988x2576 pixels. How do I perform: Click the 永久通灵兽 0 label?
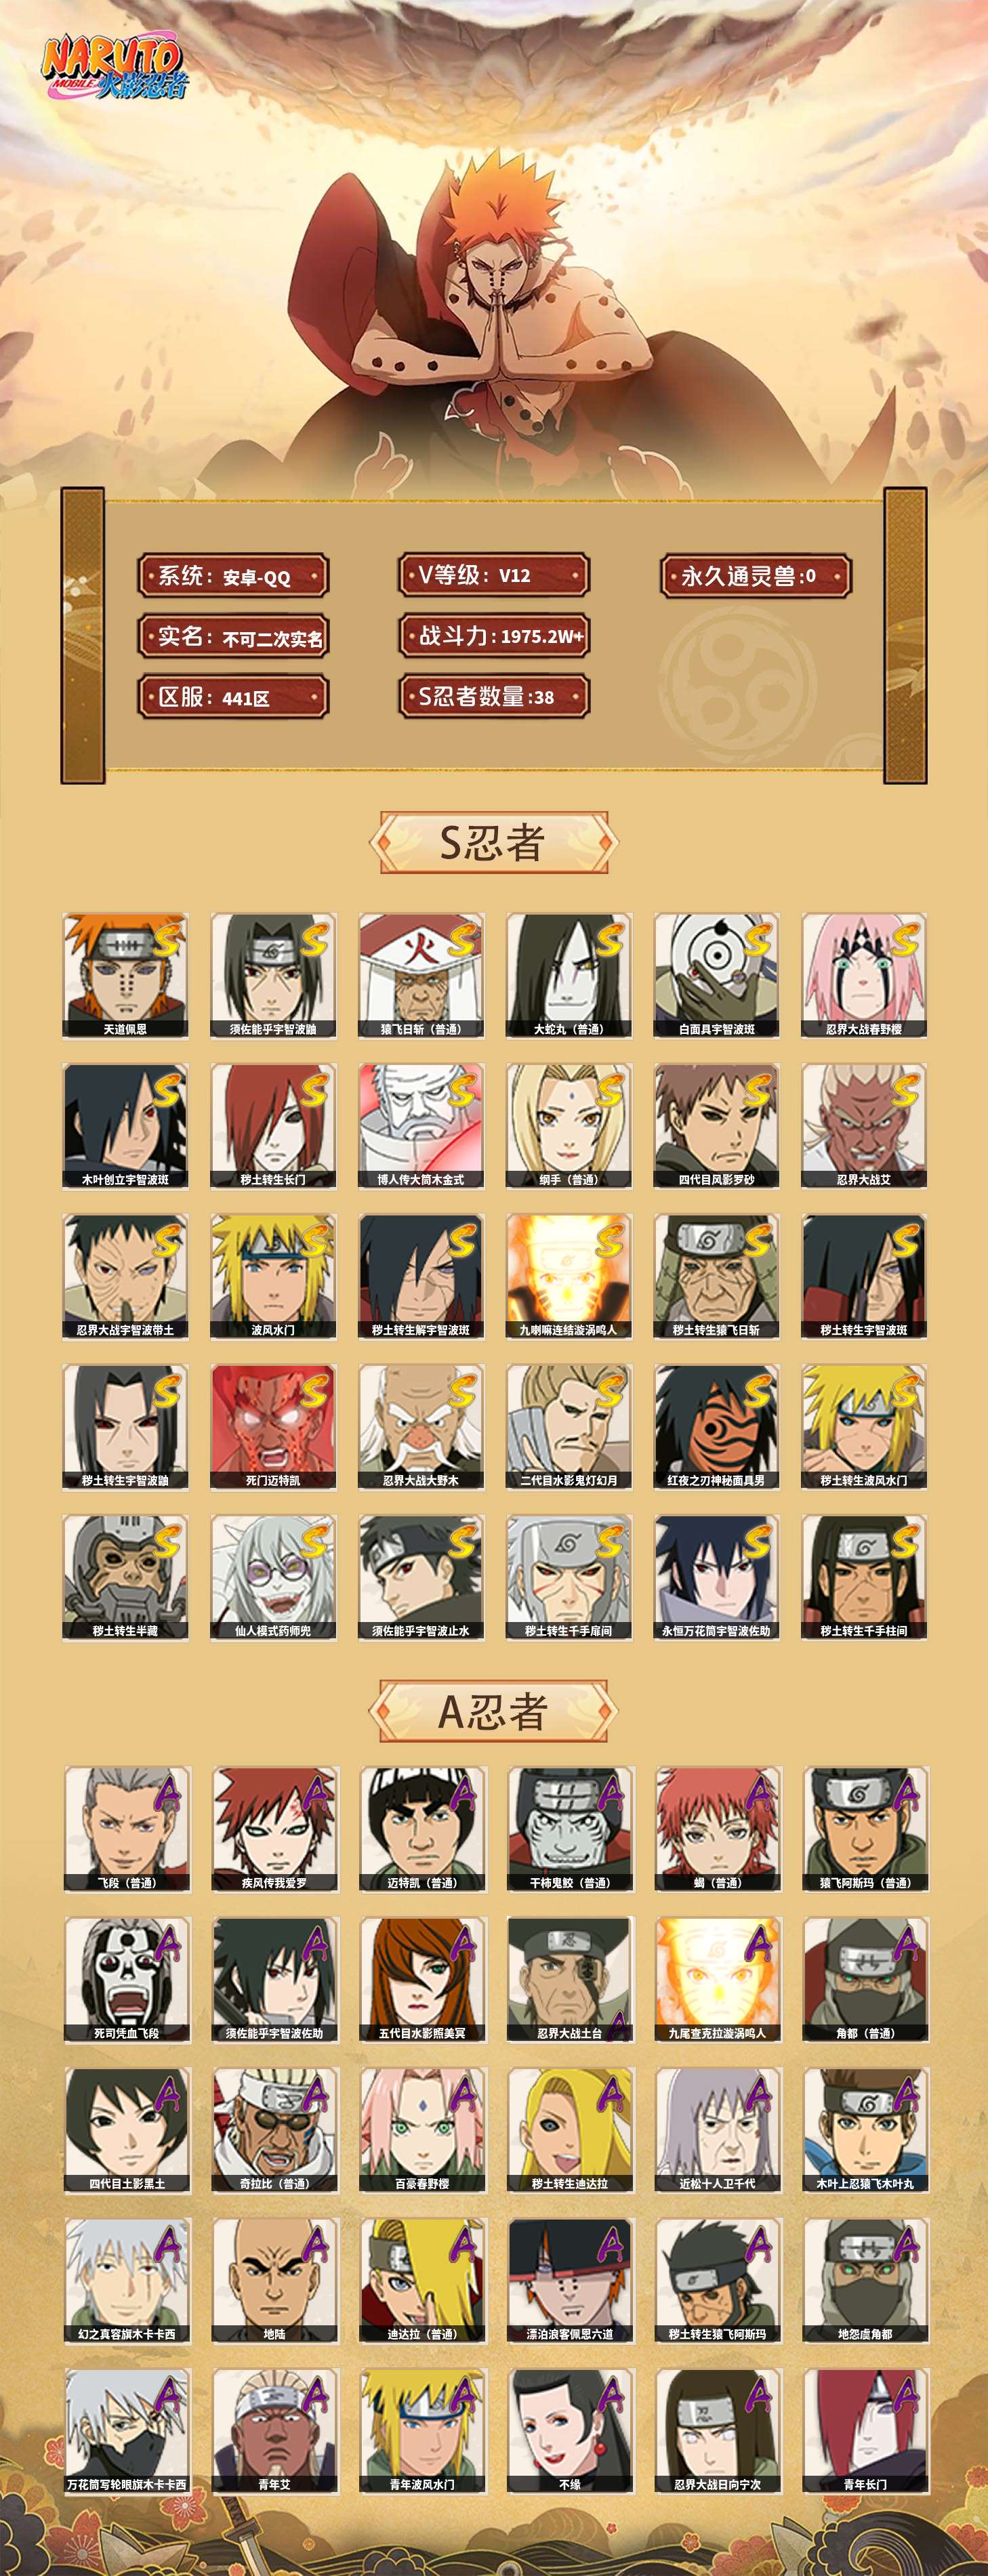[x=756, y=576]
